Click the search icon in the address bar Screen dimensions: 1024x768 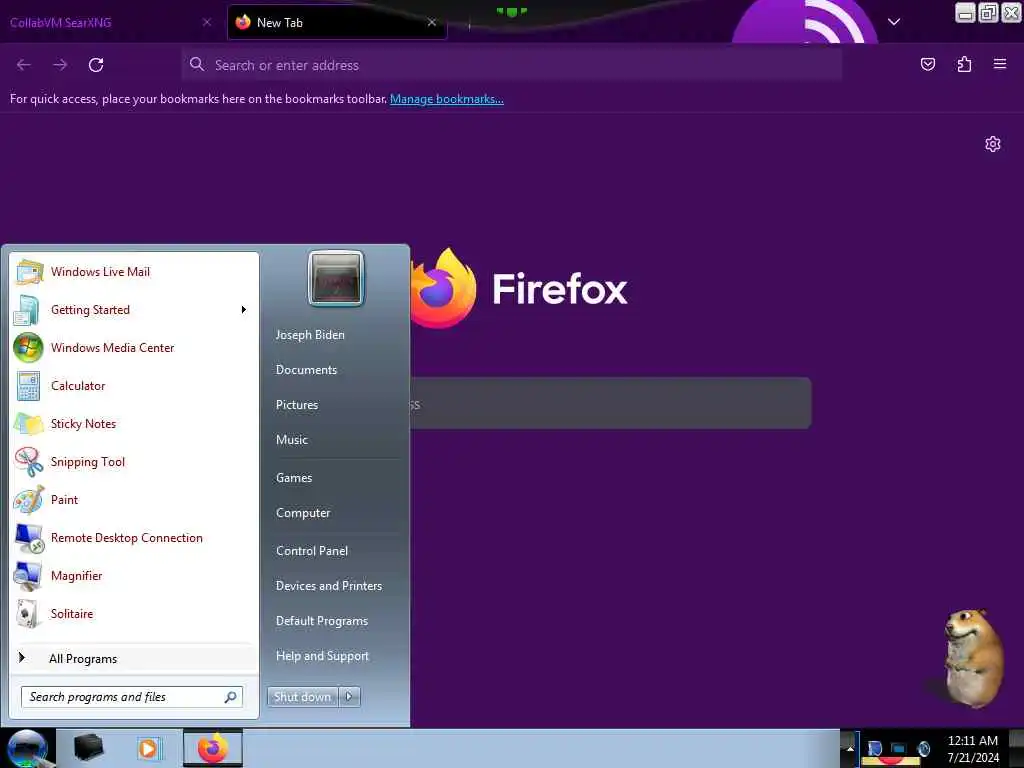[197, 64]
